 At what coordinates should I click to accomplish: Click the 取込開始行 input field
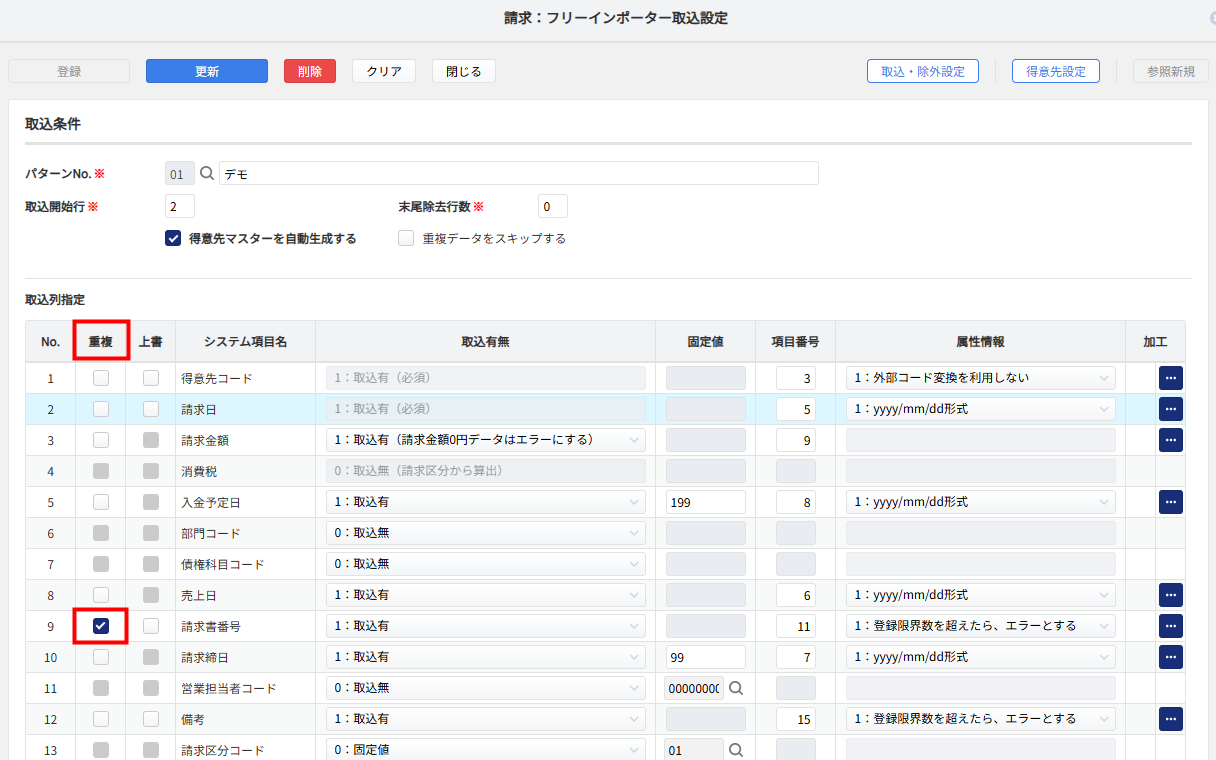pos(180,207)
